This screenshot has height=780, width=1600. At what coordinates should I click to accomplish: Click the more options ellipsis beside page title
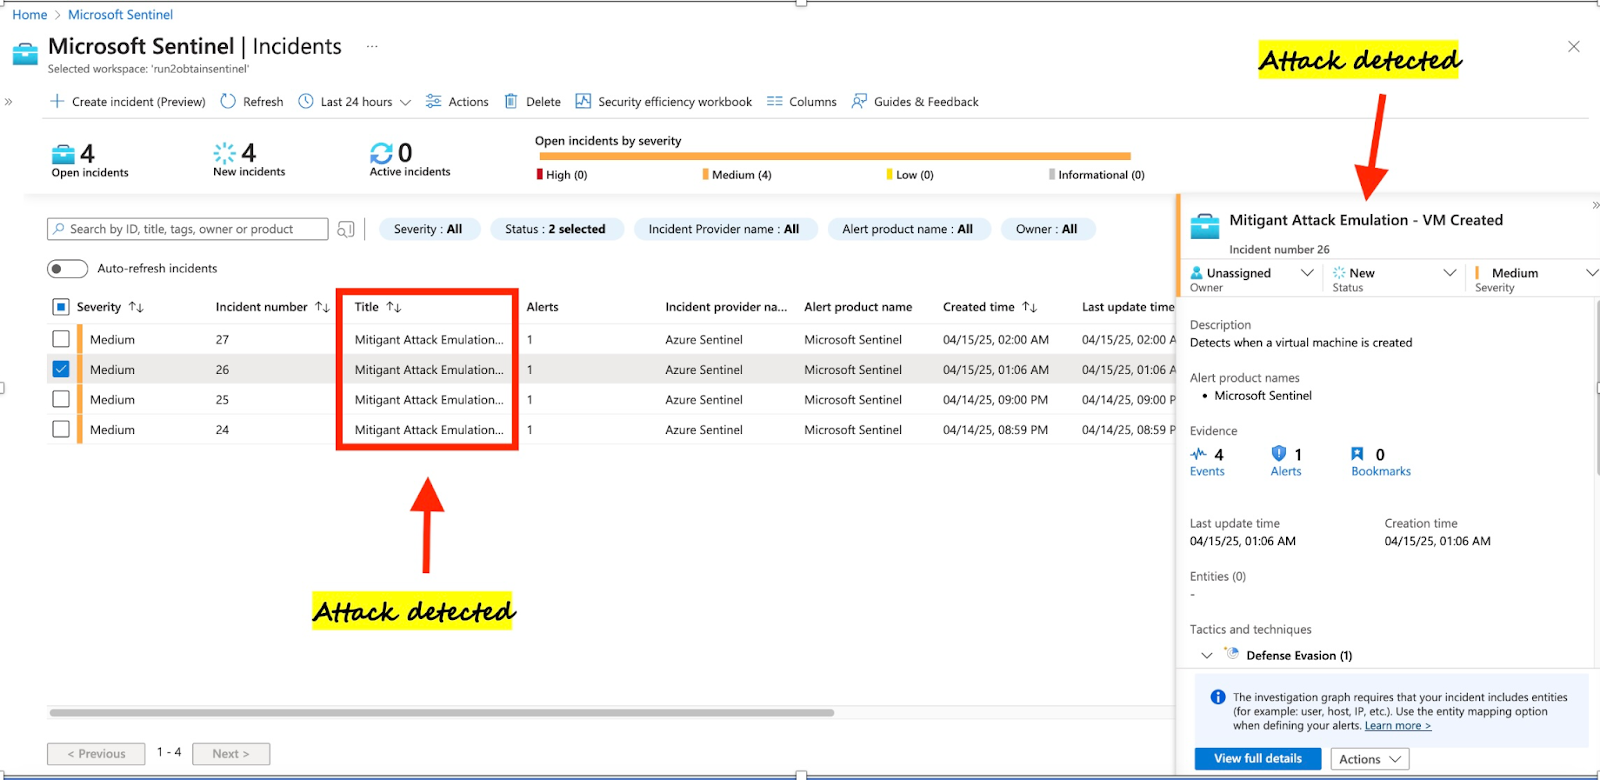(x=372, y=46)
